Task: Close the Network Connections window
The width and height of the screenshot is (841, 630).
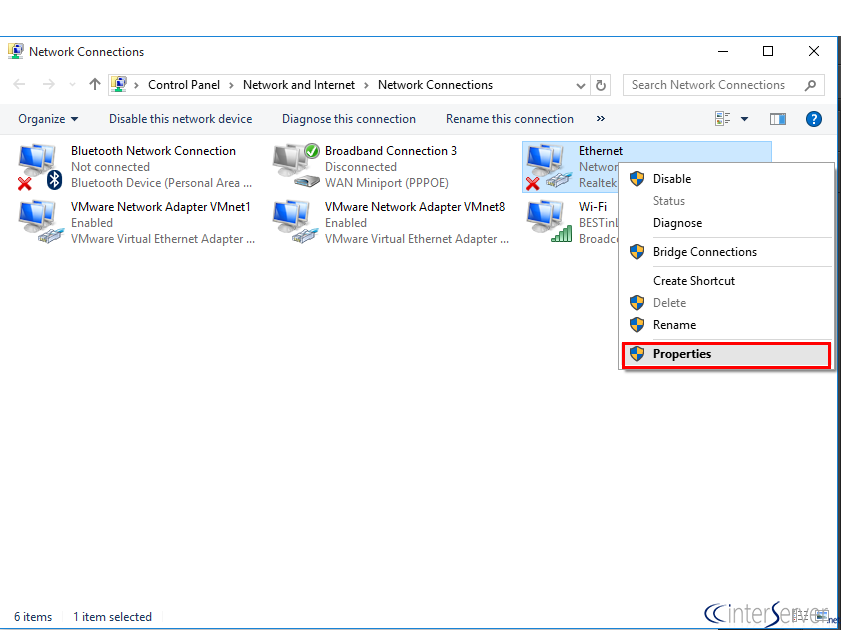Action: tap(813, 51)
